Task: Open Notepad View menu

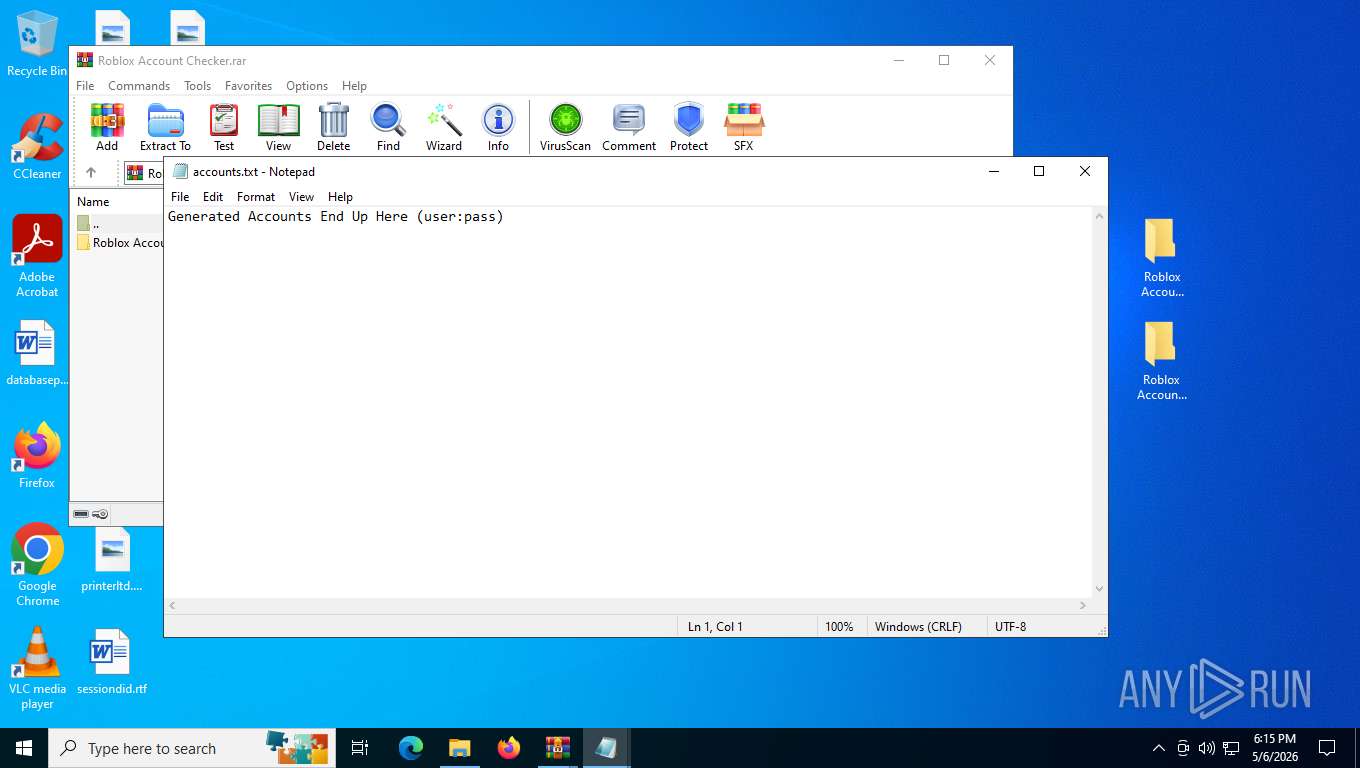Action: pyautogui.click(x=301, y=197)
